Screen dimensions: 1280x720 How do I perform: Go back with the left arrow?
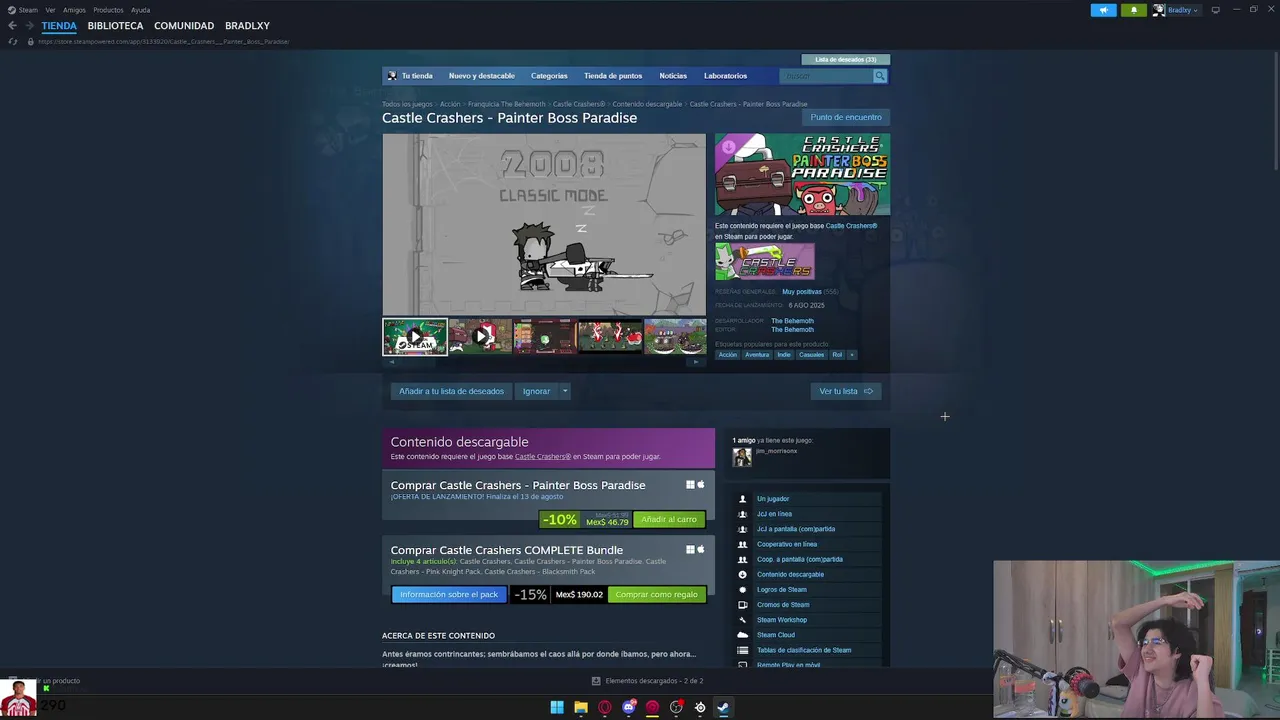pyautogui.click(x=12, y=26)
